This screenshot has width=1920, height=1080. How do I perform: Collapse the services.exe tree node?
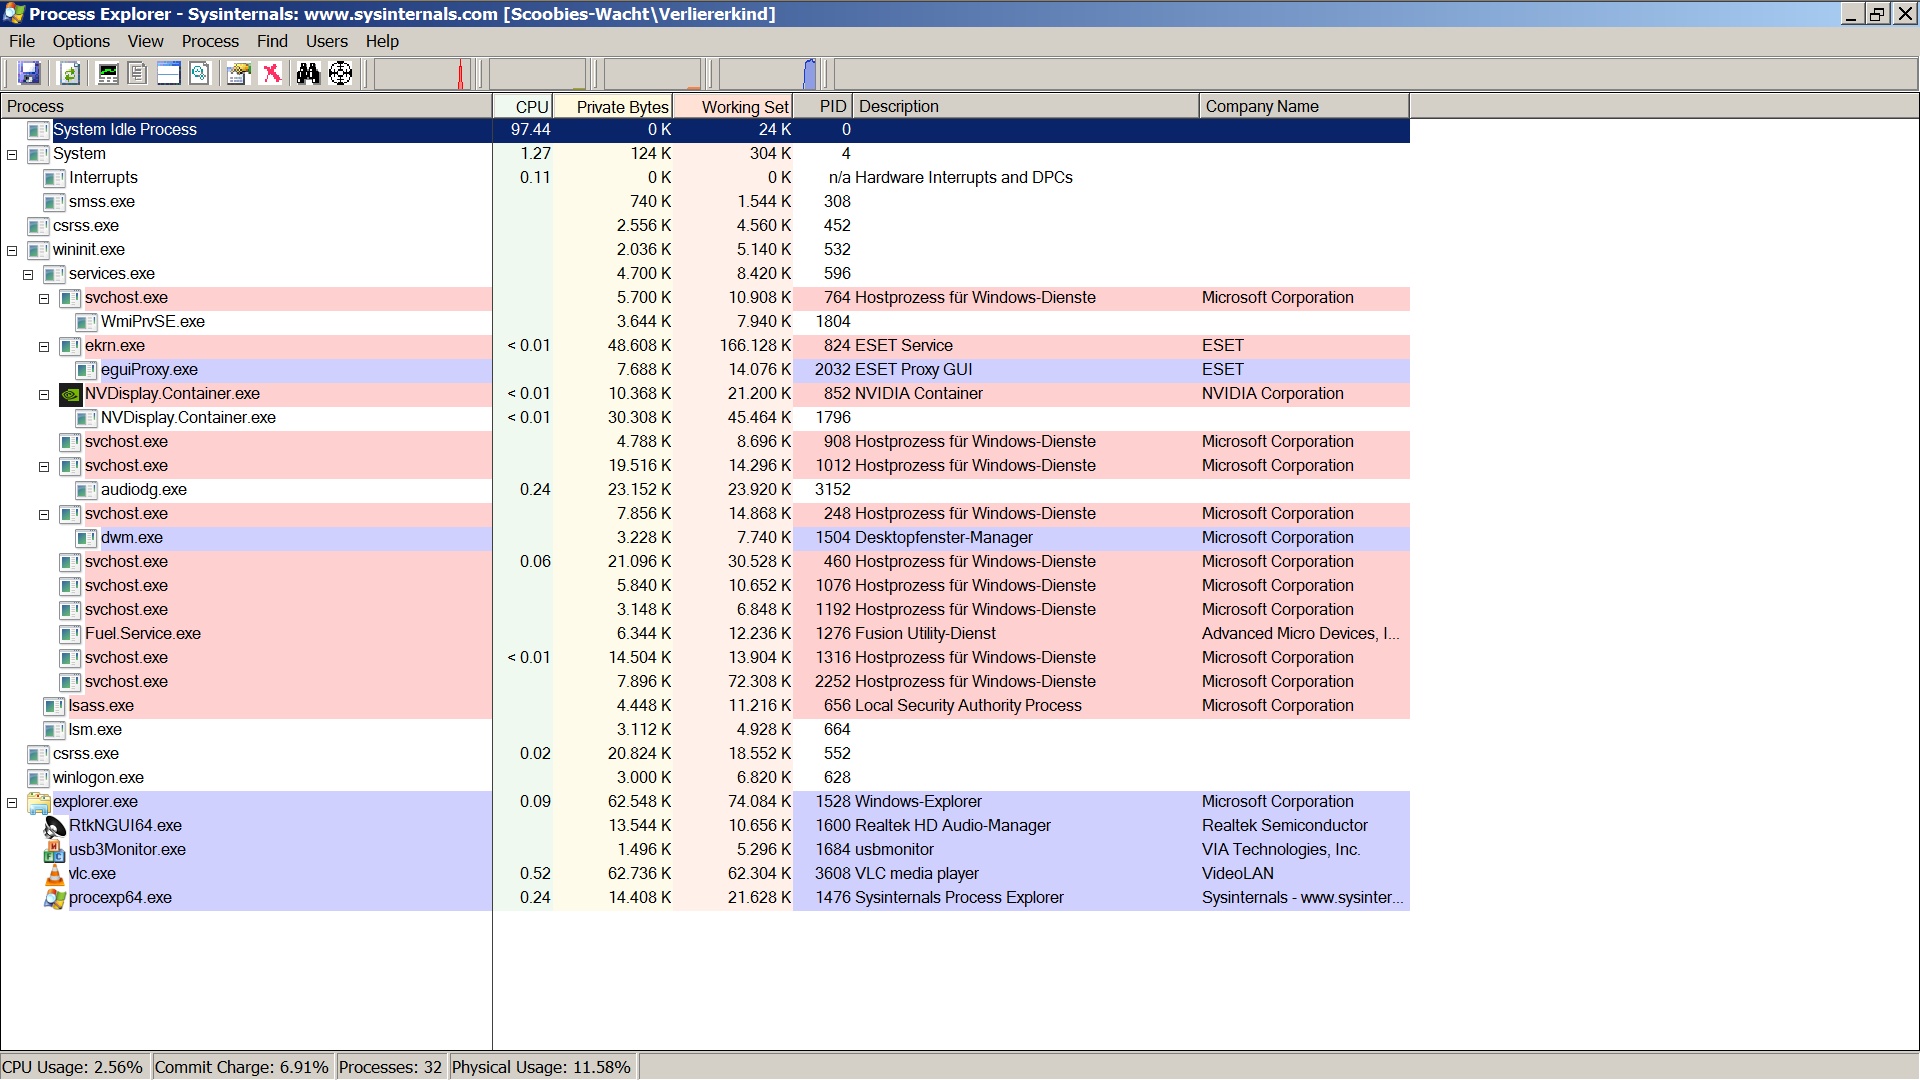[28, 274]
